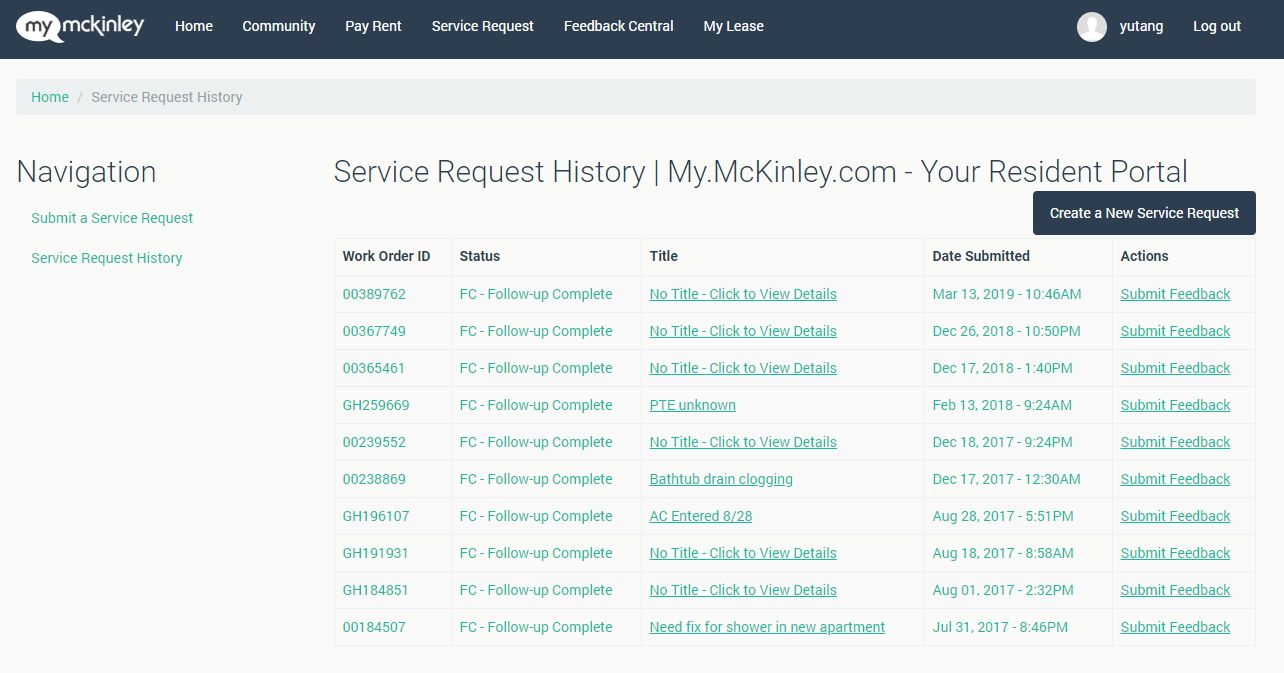Open Submit a Service Request sidebar link
Viewport: 1284px width, 673px height.
112,218
